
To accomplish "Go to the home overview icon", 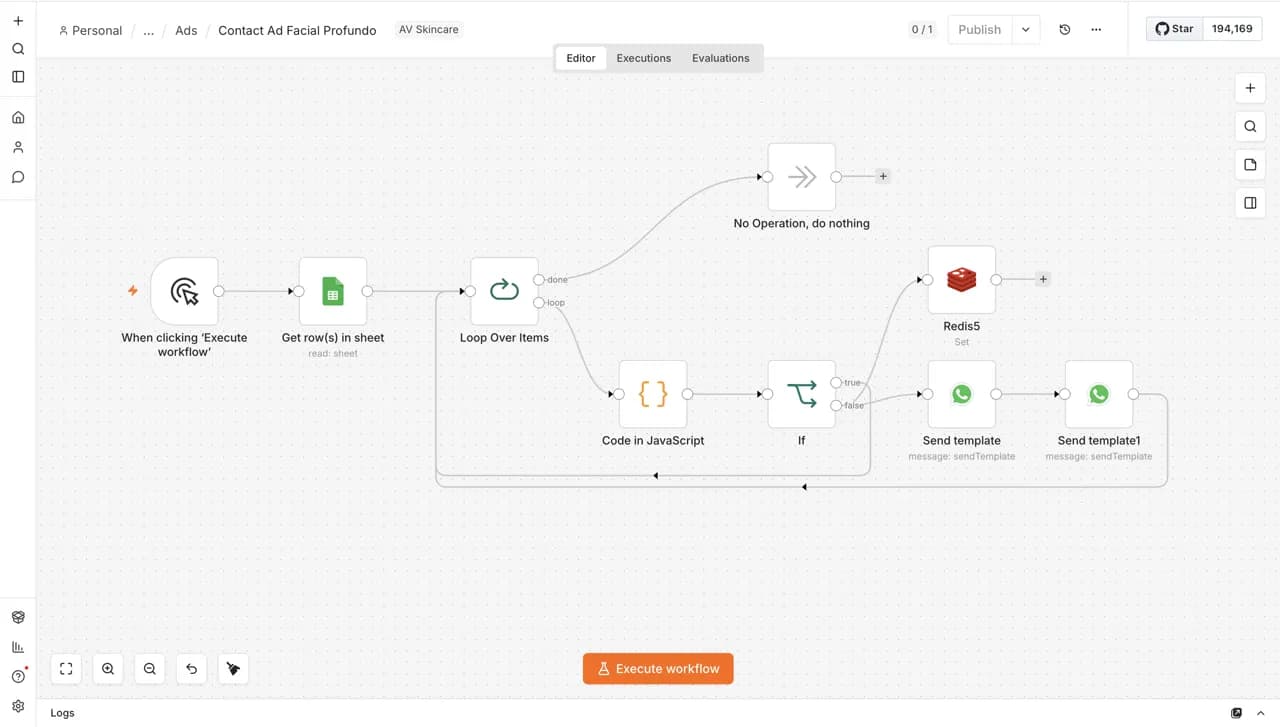I will (18, 117).
